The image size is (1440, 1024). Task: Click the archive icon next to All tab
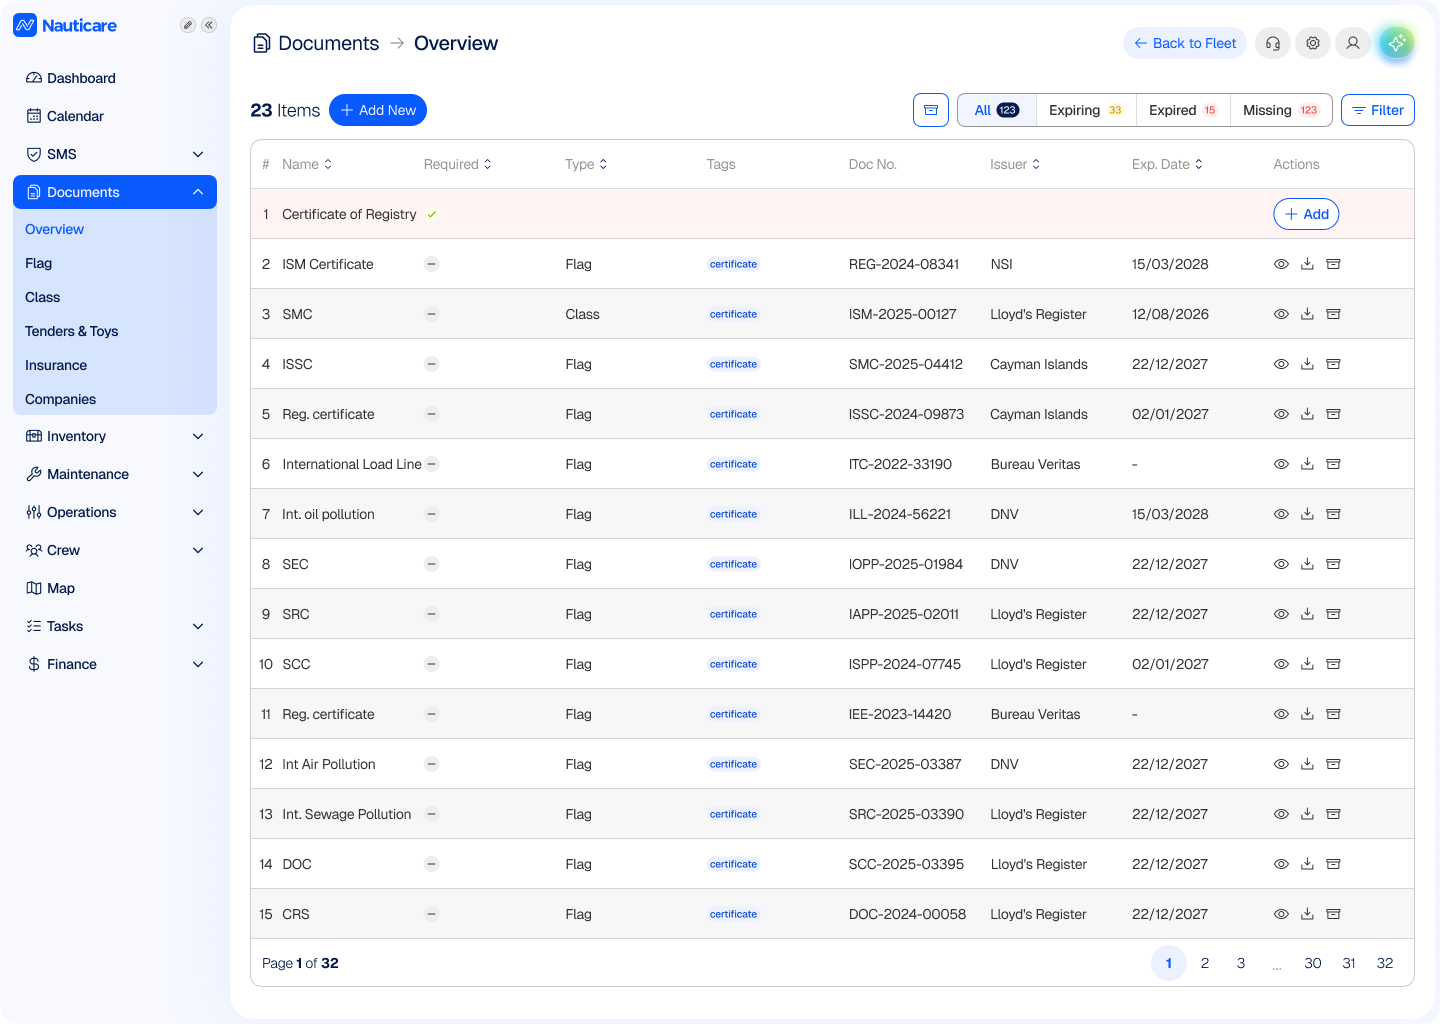(931, 110)
